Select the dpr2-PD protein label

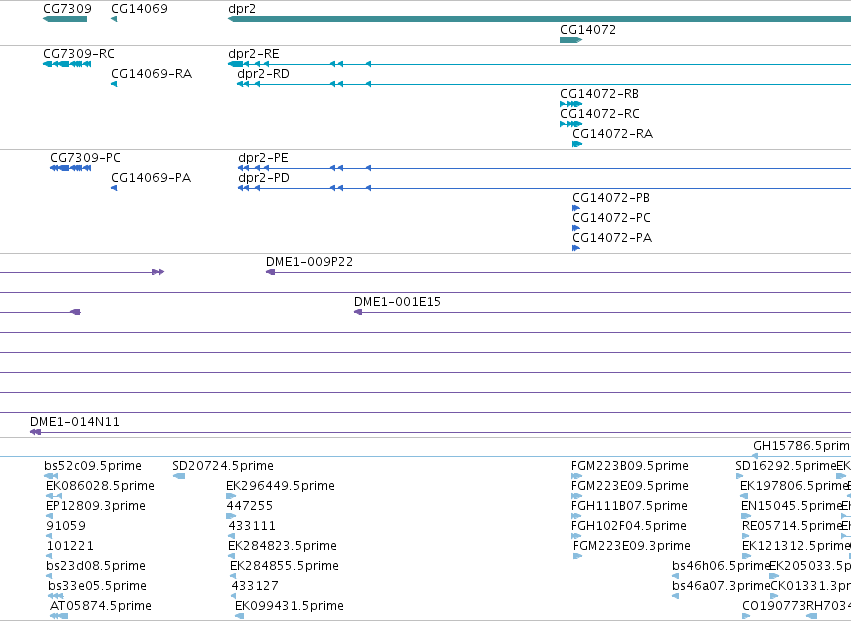(x=264, y=178)
